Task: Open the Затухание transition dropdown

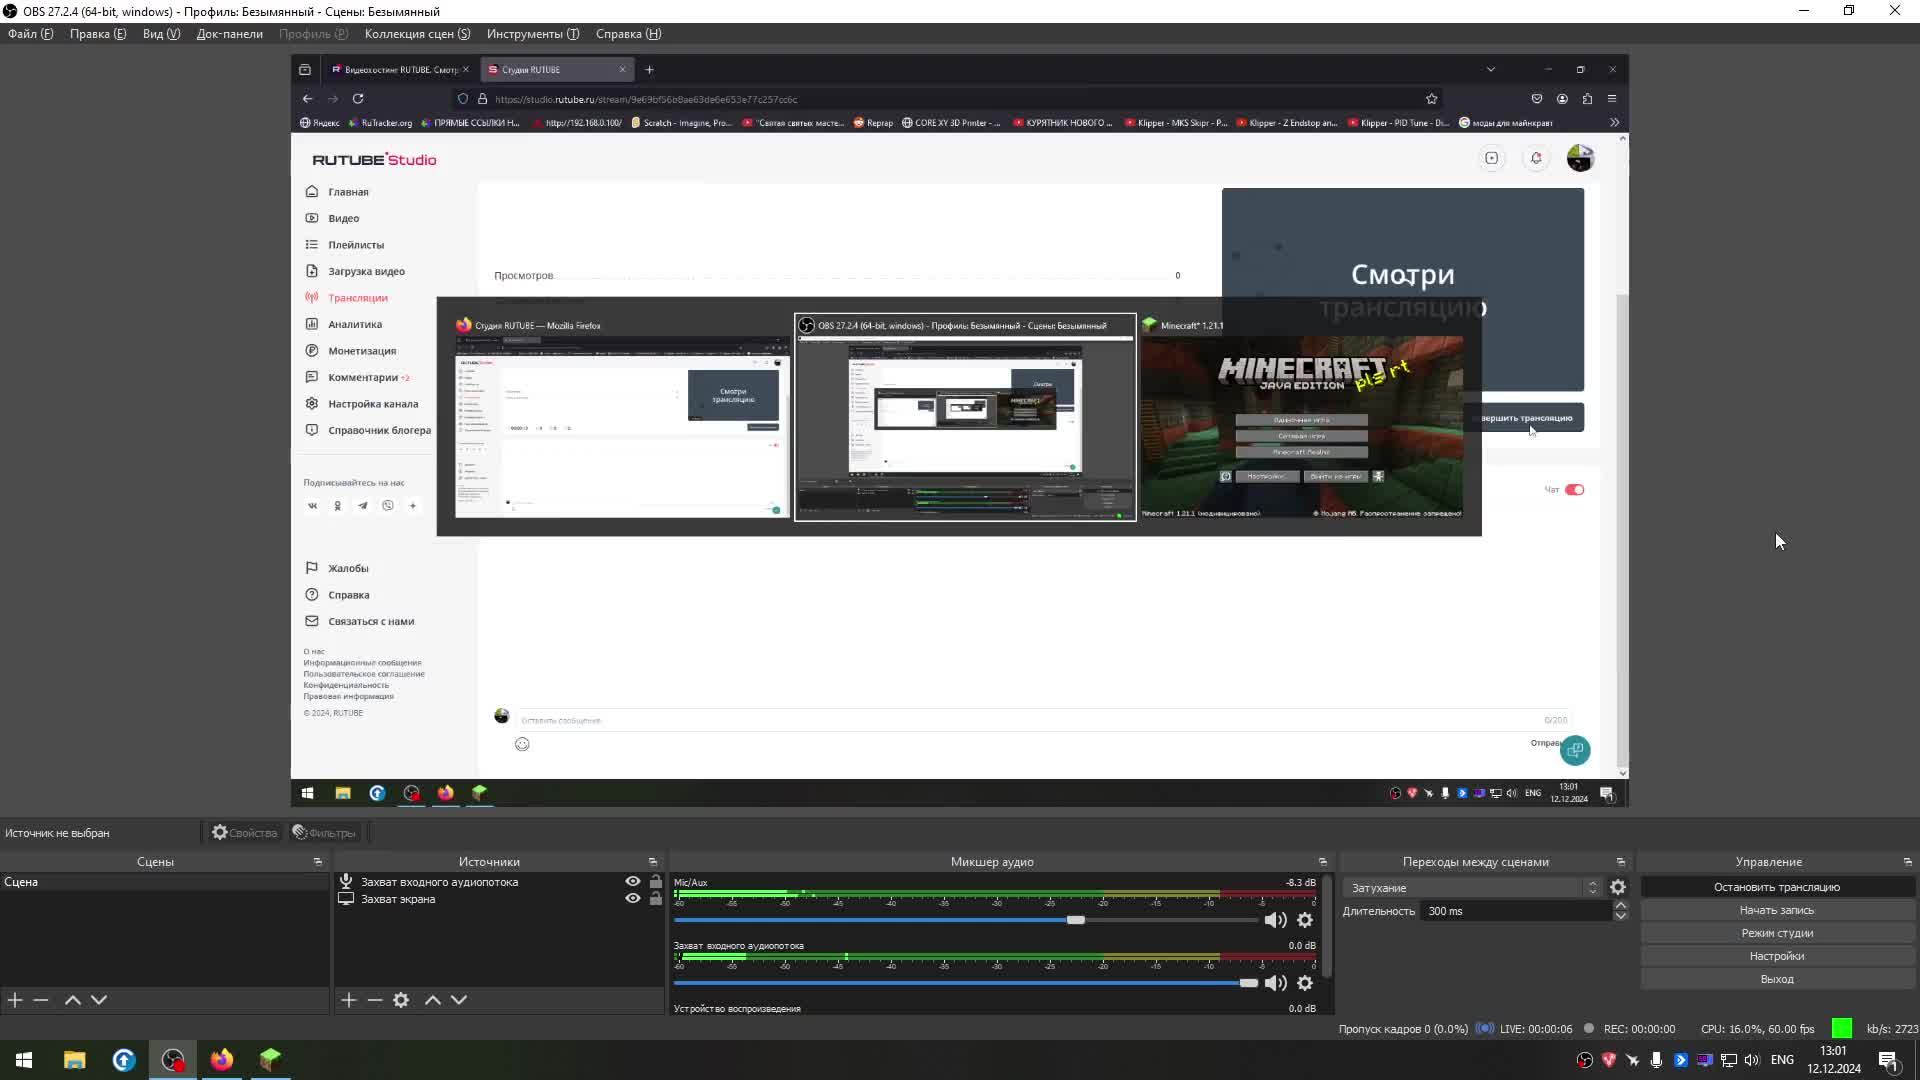Action: [1472, 888]
